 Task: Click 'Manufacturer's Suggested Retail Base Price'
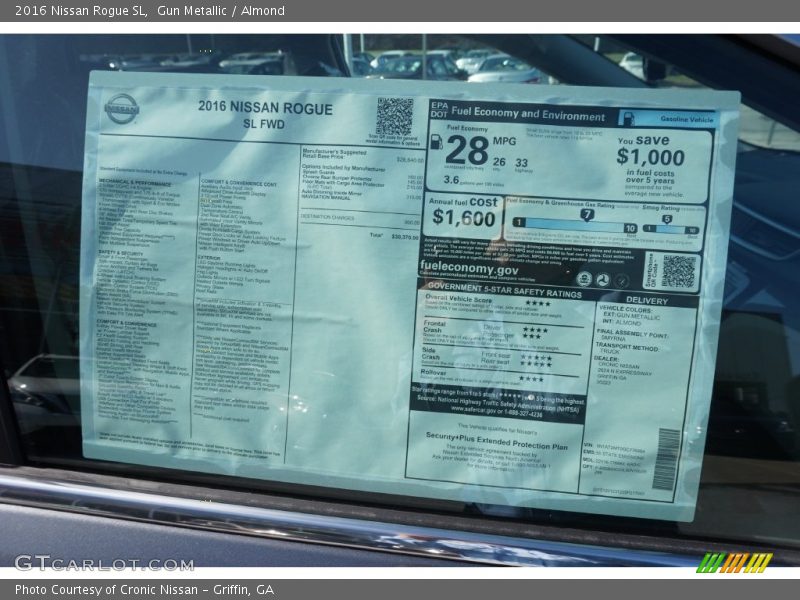coord(334,154)
